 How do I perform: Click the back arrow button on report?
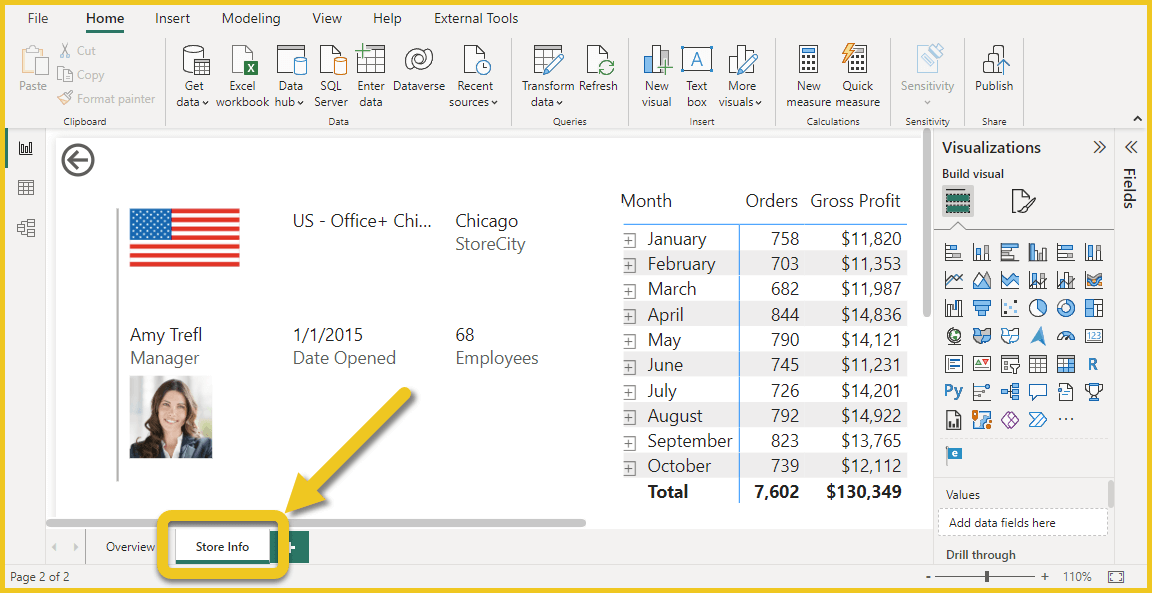(x=78, y=160)
